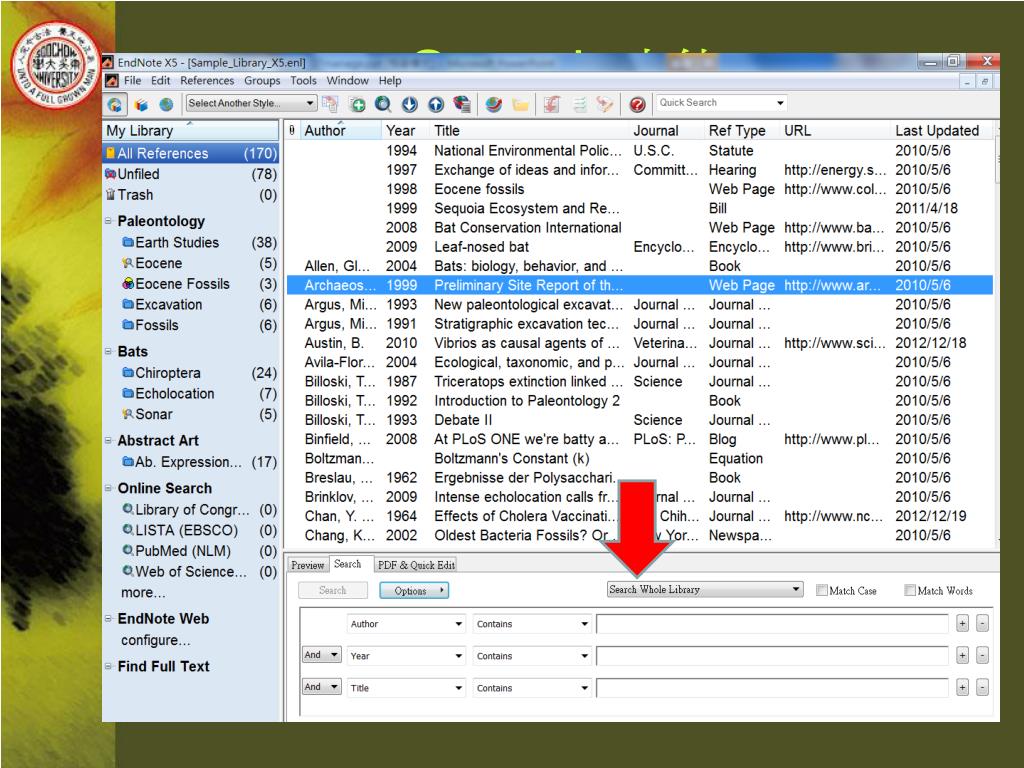
Task: Click the paperclip attachment column header
Action: coord(292,131)
